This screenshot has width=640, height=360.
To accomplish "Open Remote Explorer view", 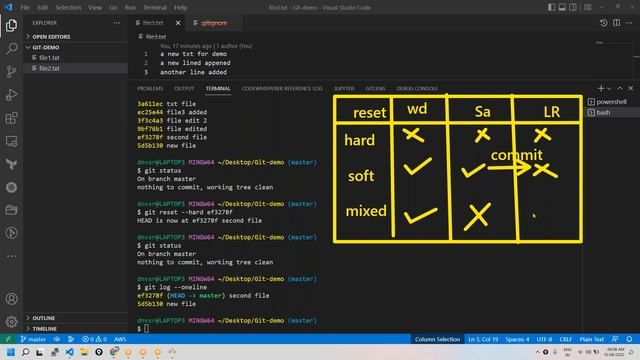I will click(11, 141).
